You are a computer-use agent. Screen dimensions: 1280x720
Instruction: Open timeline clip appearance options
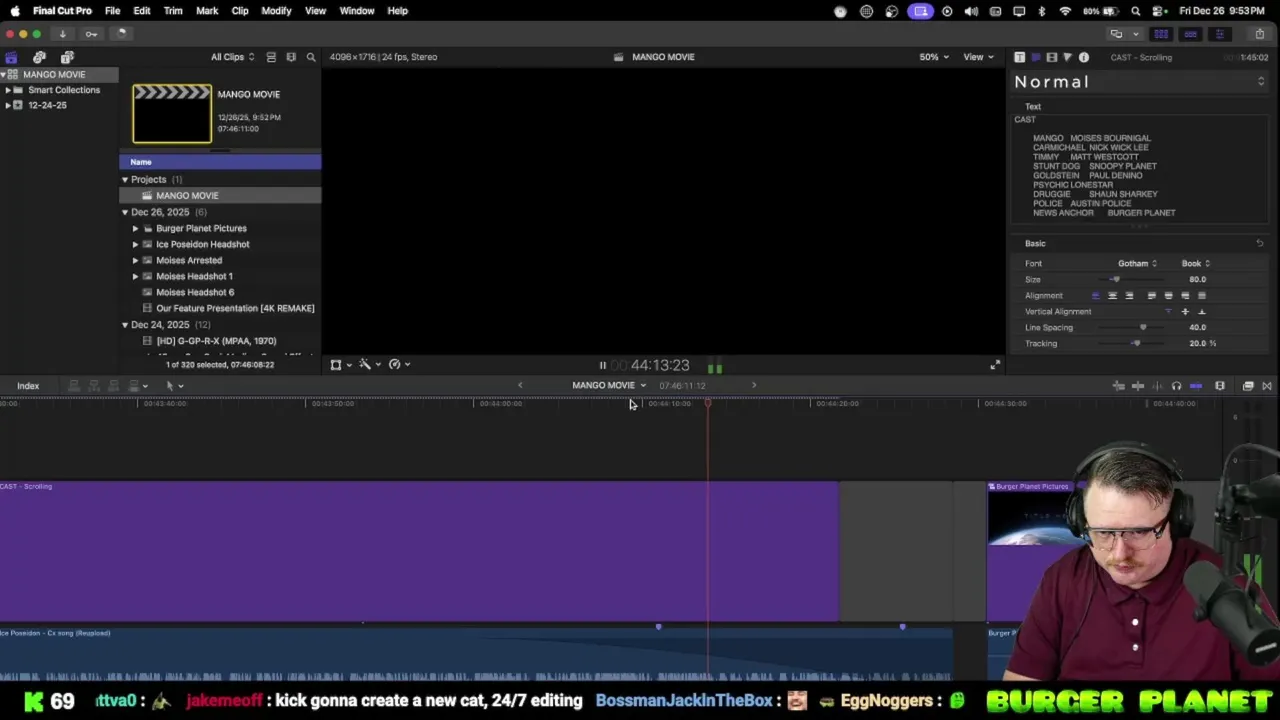coord(1220,386)
